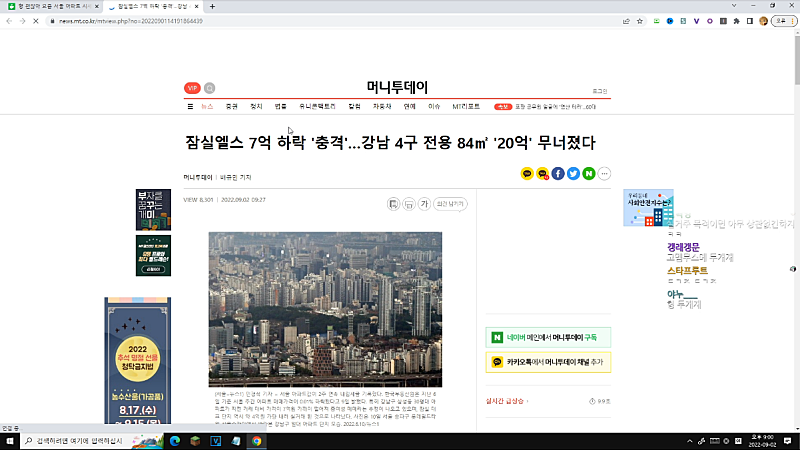Click the article aerial city photo

325,309
